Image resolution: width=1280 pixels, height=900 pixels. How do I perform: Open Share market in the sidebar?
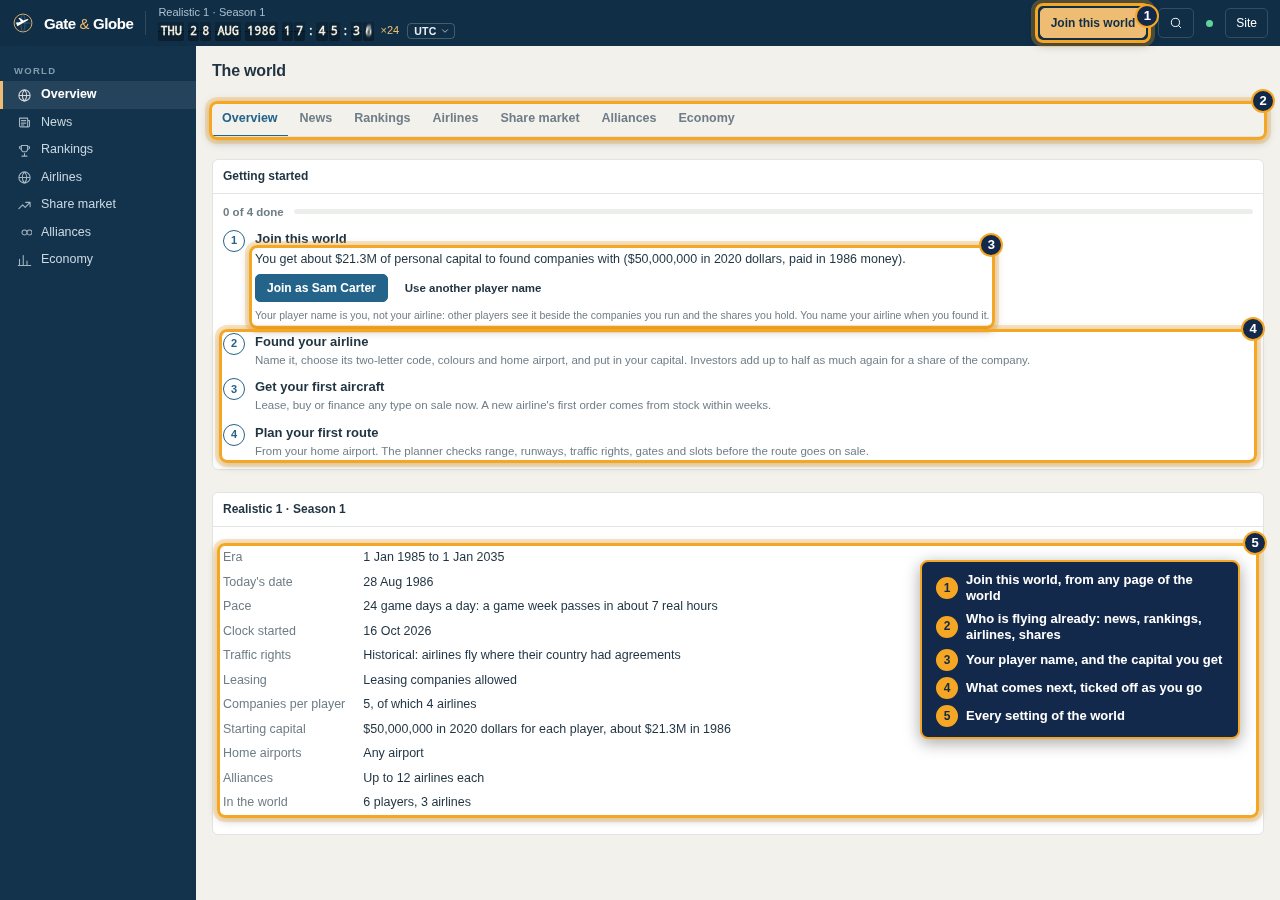pyautogui.click(x=98, y=204)
